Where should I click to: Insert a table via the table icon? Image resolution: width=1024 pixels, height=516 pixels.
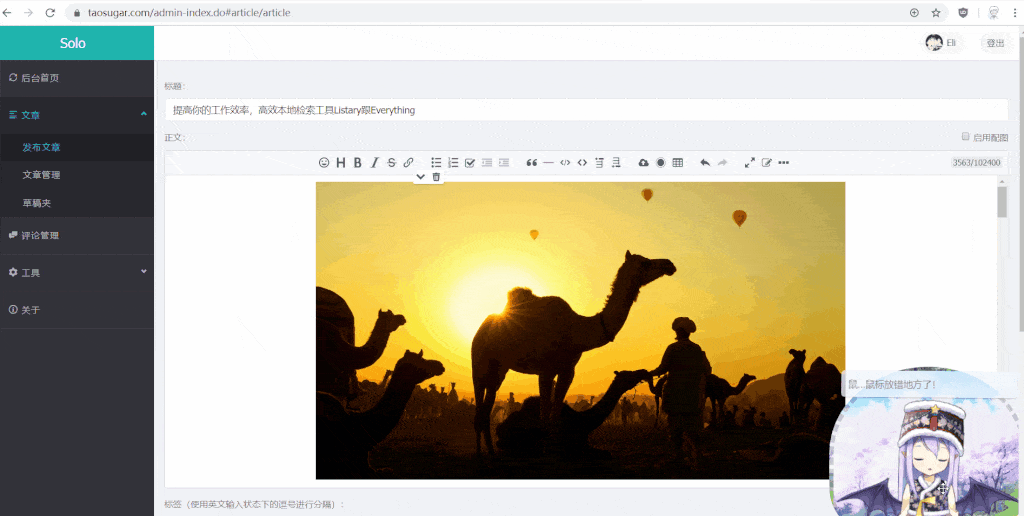click(x=678, y=163)
